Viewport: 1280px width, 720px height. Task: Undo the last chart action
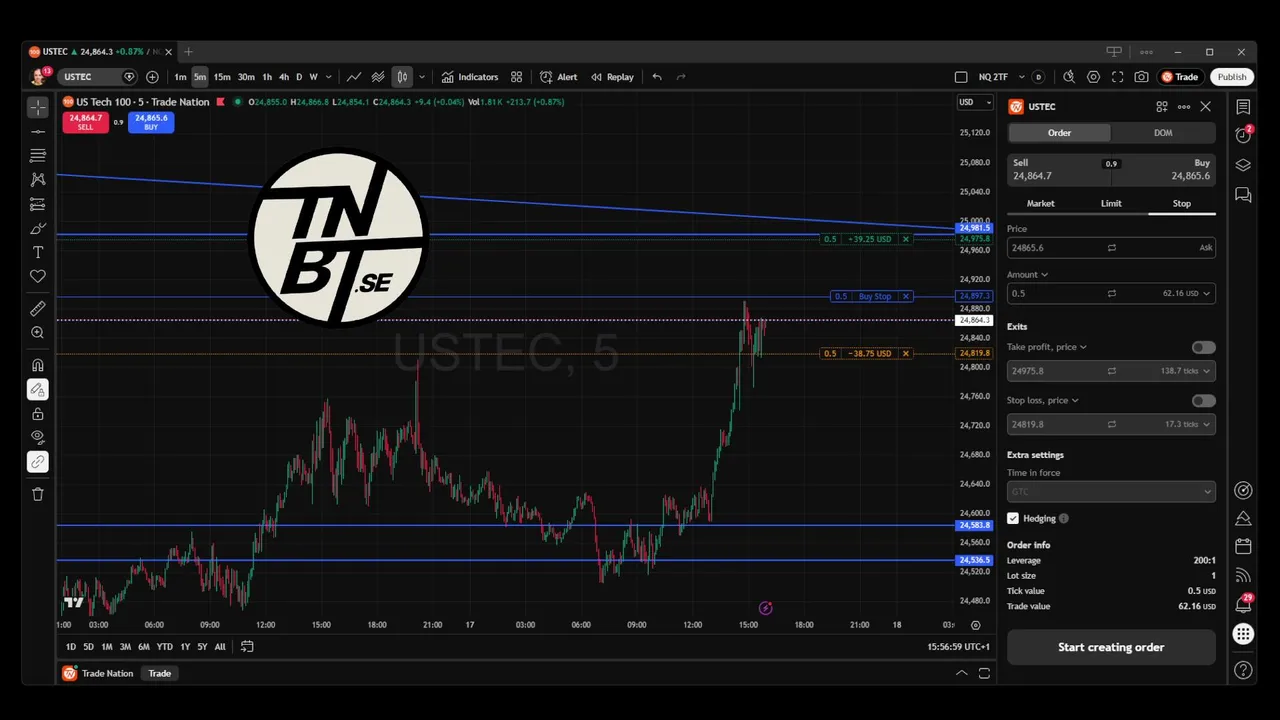[x=657, y=77]
